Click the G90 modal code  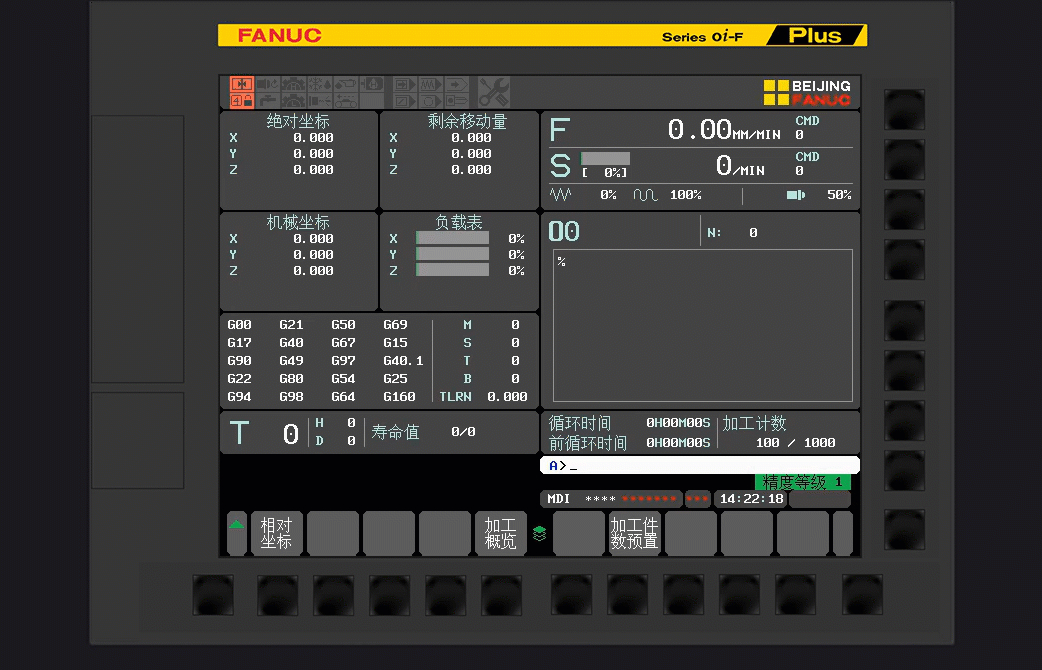coord(239,360)
